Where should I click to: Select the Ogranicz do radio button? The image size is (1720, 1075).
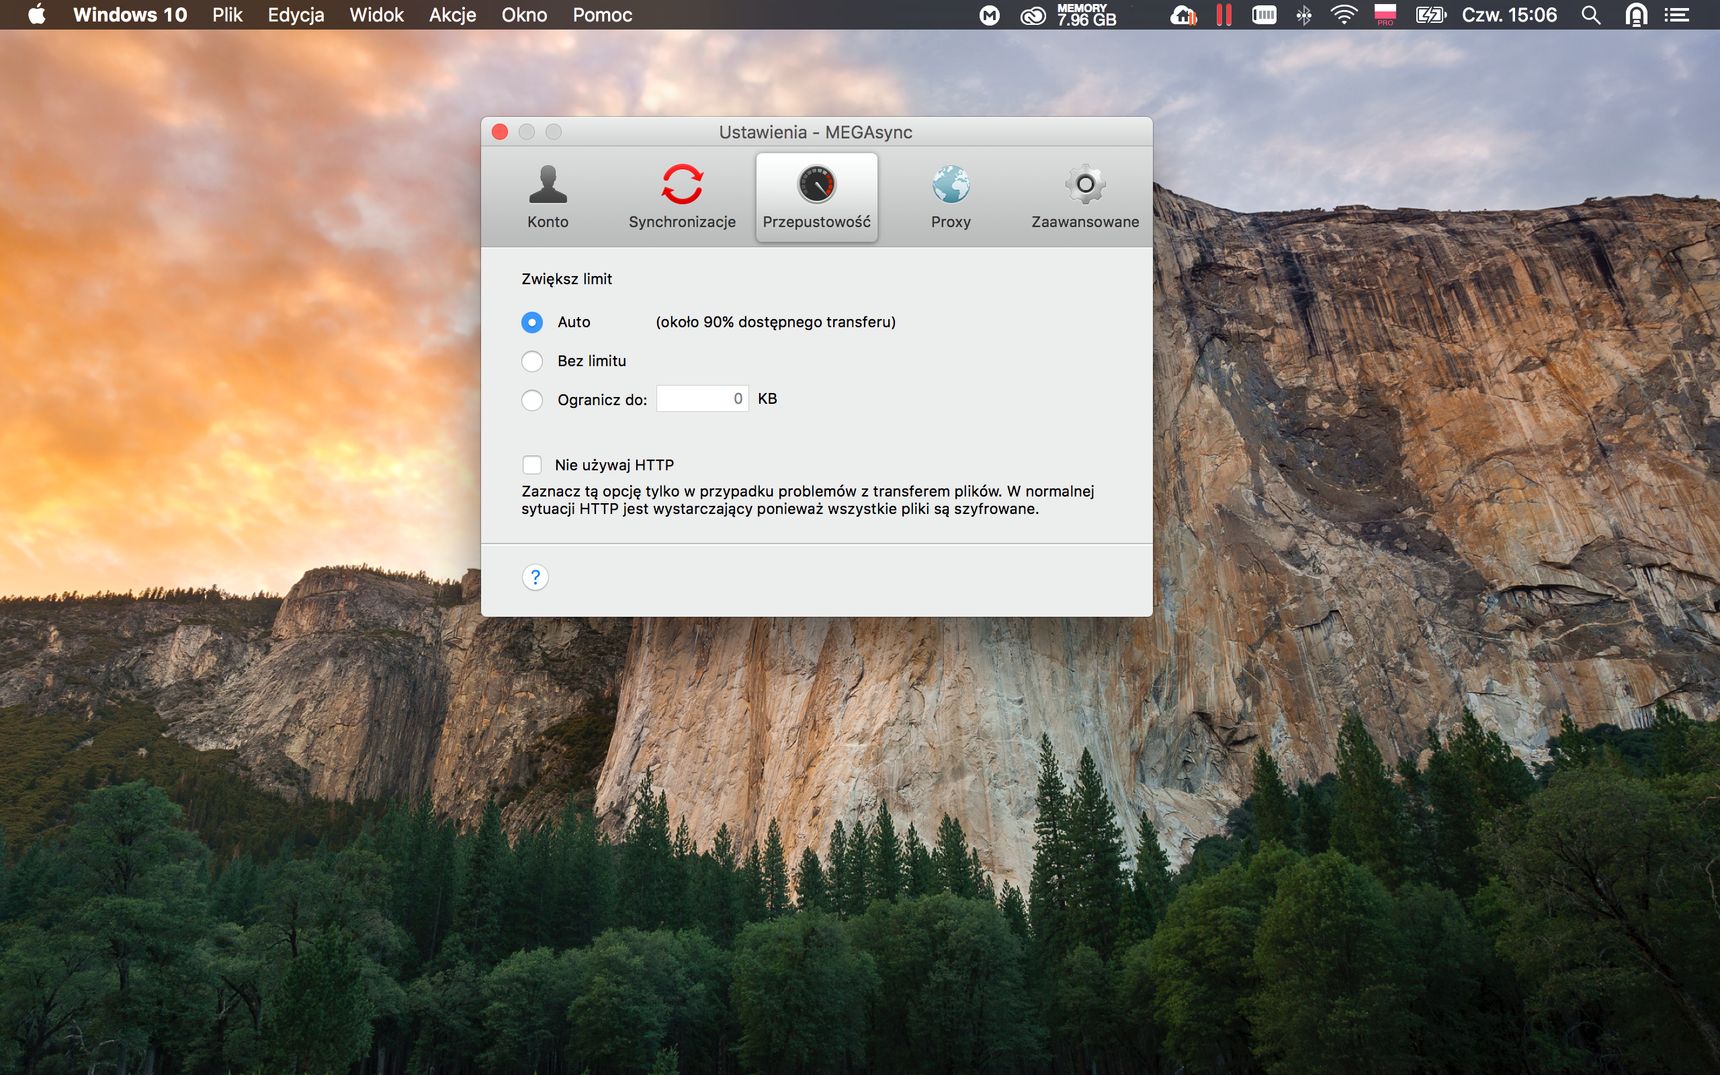(x=532, y=400)
